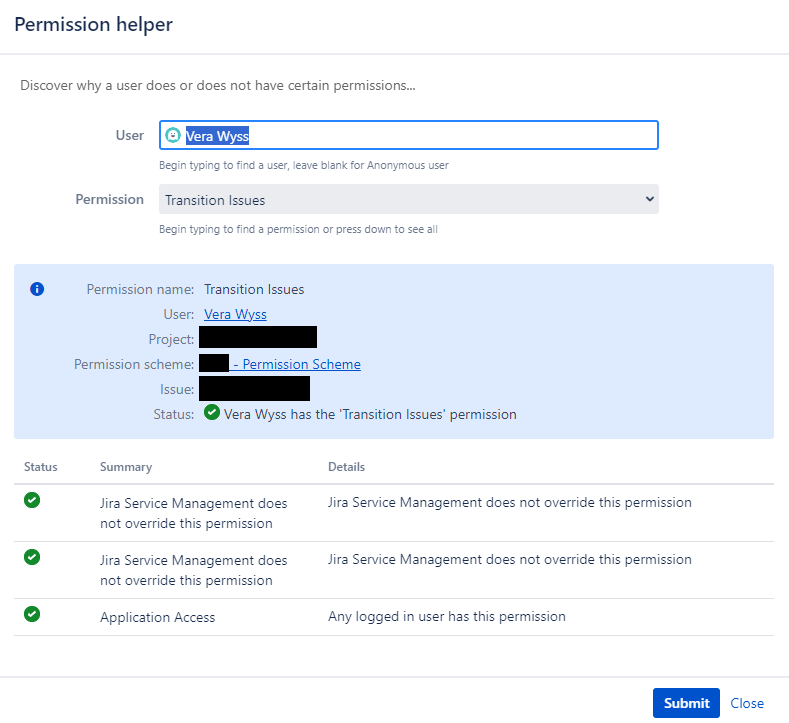Click the Summary column header
The image size is (789, 723).
126,467
